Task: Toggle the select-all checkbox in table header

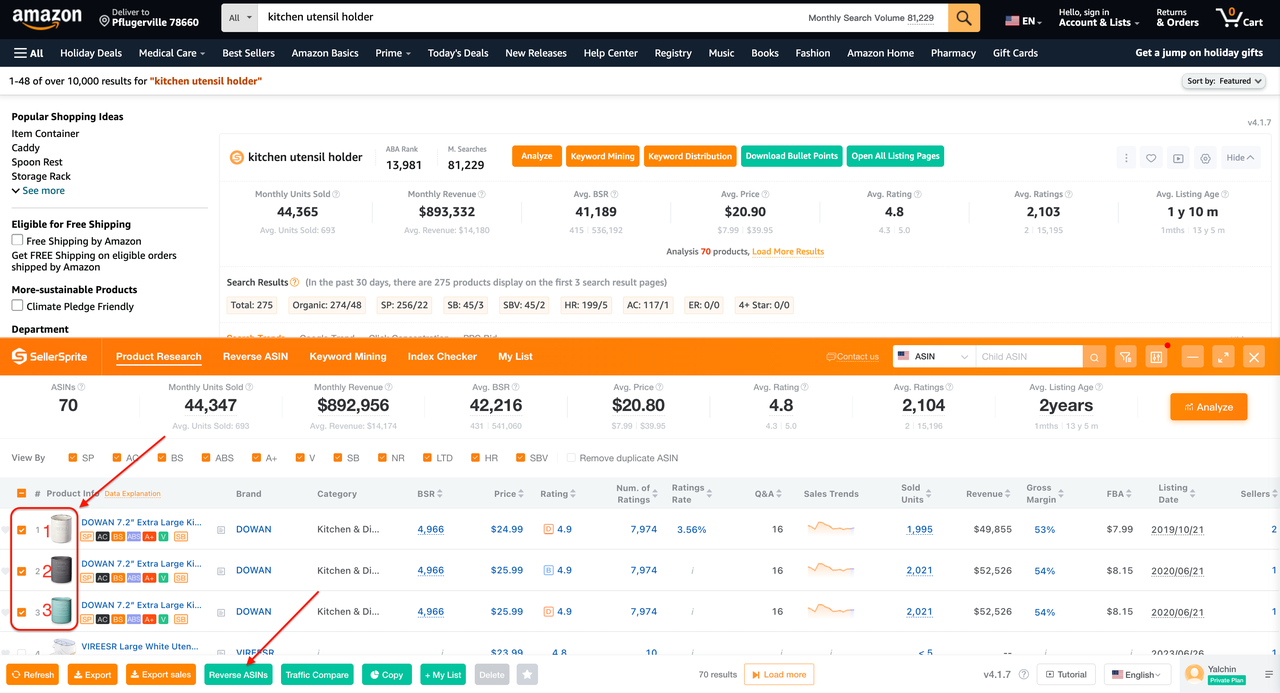Action: click(x=22, y=493)
